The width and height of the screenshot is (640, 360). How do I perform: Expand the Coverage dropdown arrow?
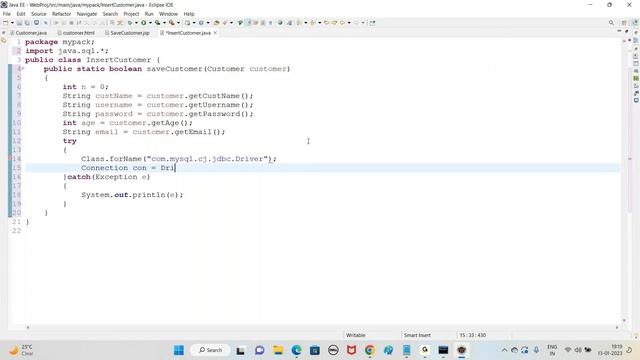164,23
